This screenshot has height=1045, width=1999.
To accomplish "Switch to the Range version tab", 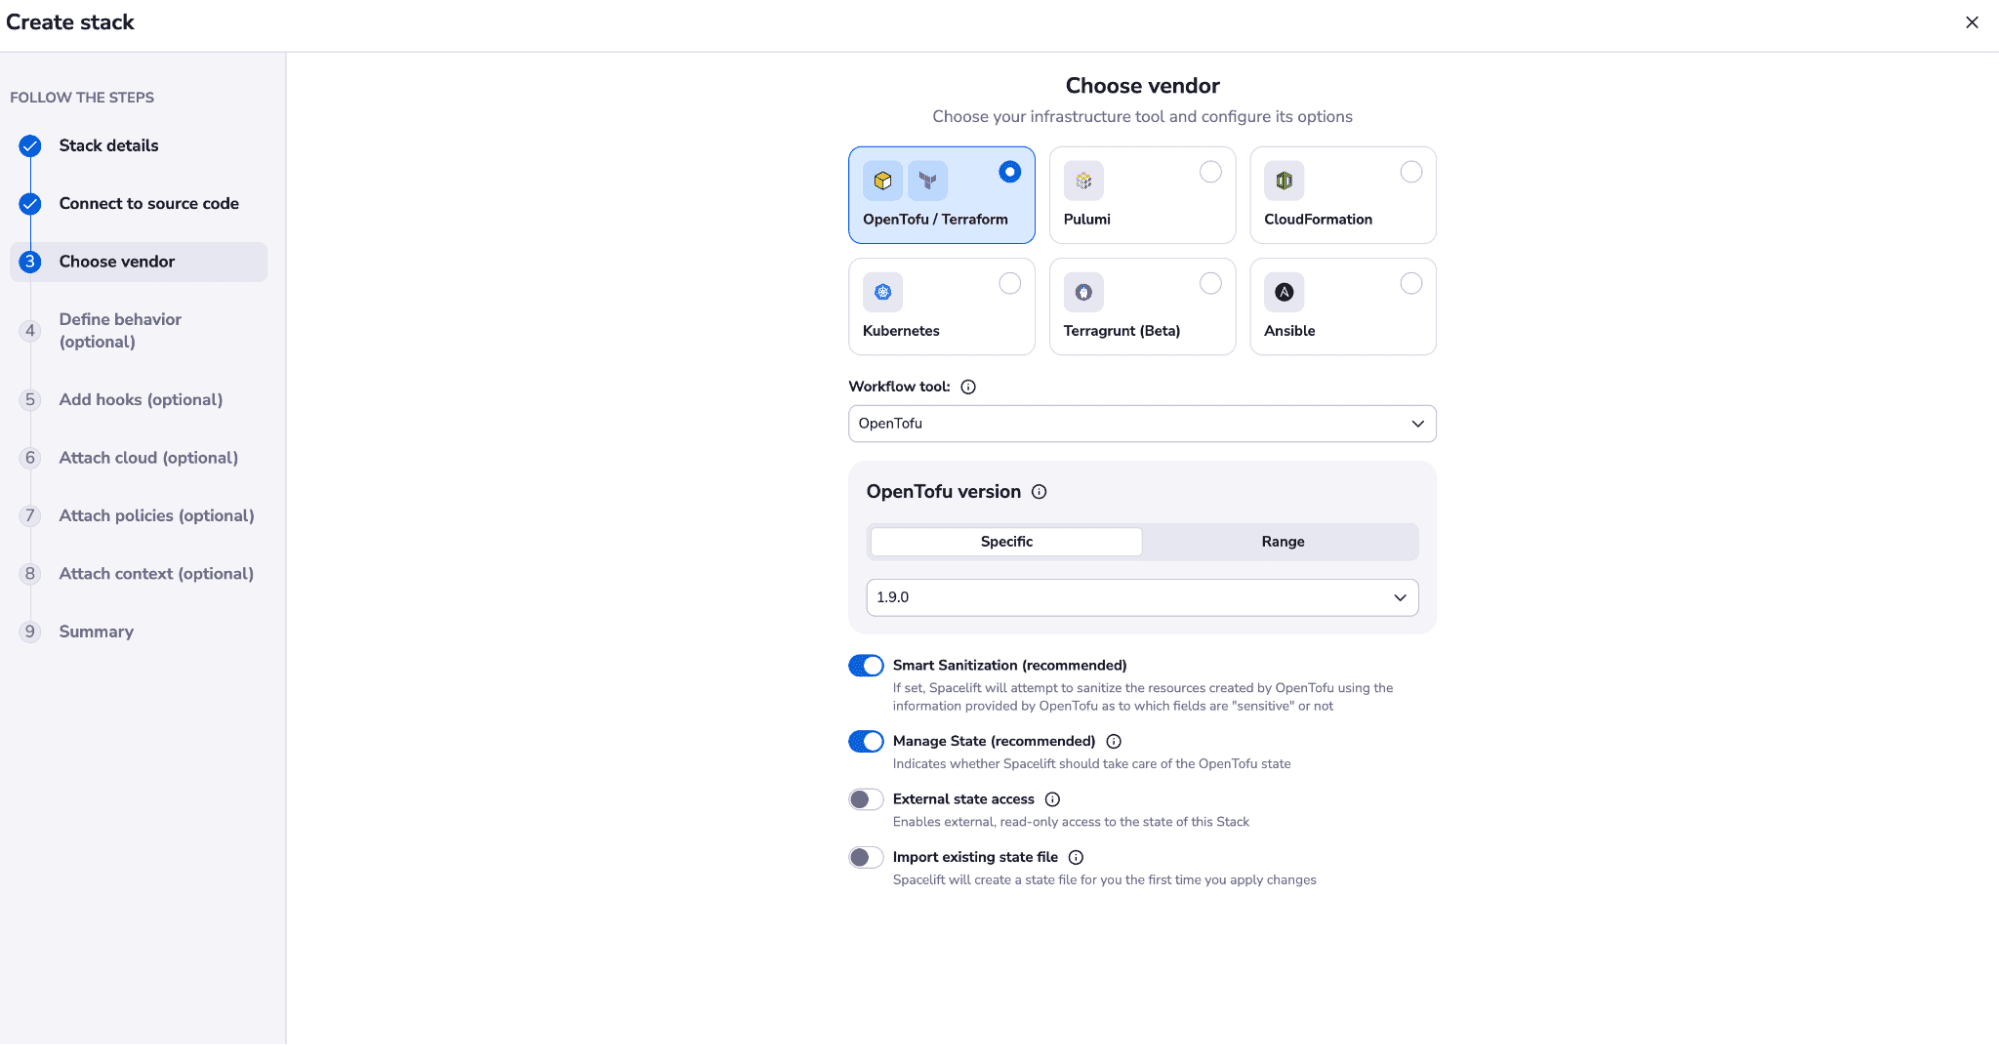I will coord(1282,542).
